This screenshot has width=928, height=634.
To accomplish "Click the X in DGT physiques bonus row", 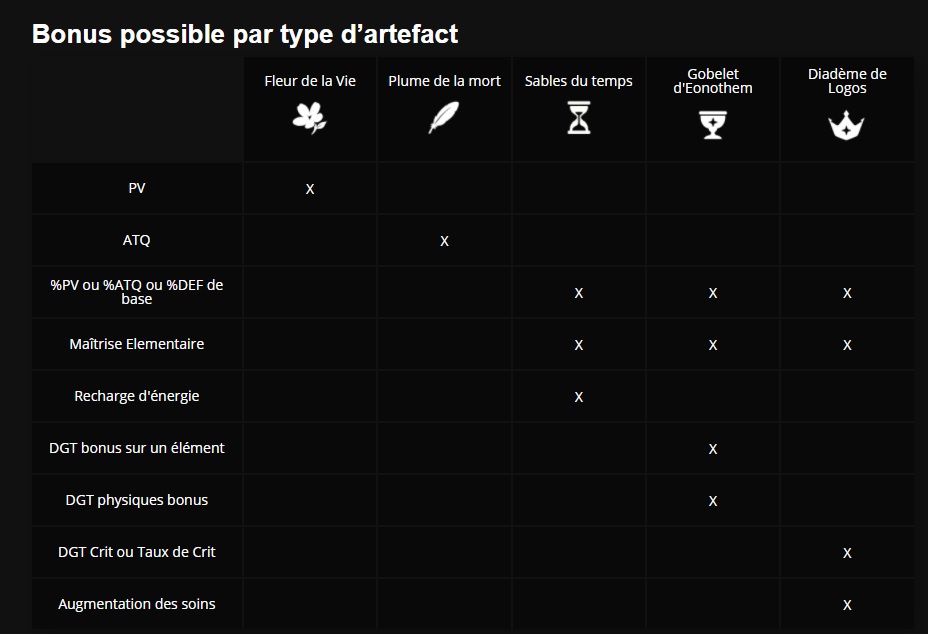I will 713,501.
